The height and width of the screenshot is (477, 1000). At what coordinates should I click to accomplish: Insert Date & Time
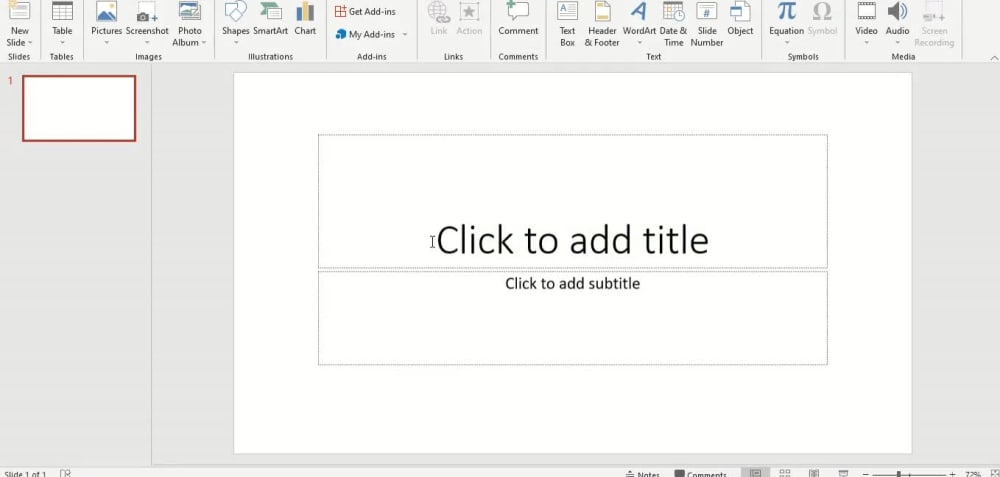tap(673, 26)
